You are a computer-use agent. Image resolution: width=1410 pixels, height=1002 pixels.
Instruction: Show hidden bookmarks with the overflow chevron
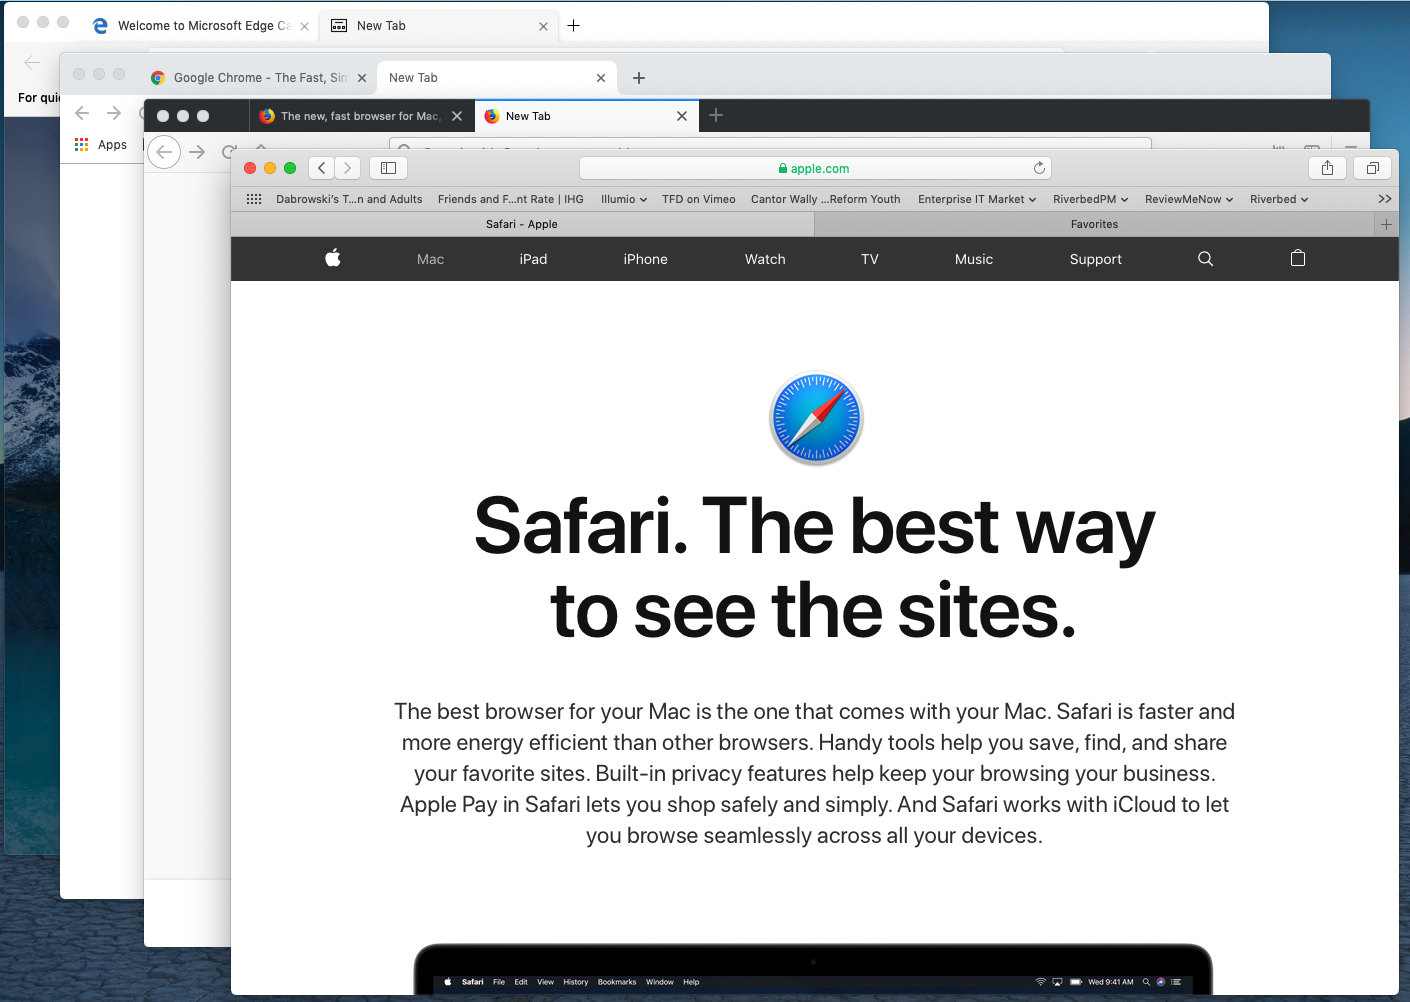[x=1384, y=199]
